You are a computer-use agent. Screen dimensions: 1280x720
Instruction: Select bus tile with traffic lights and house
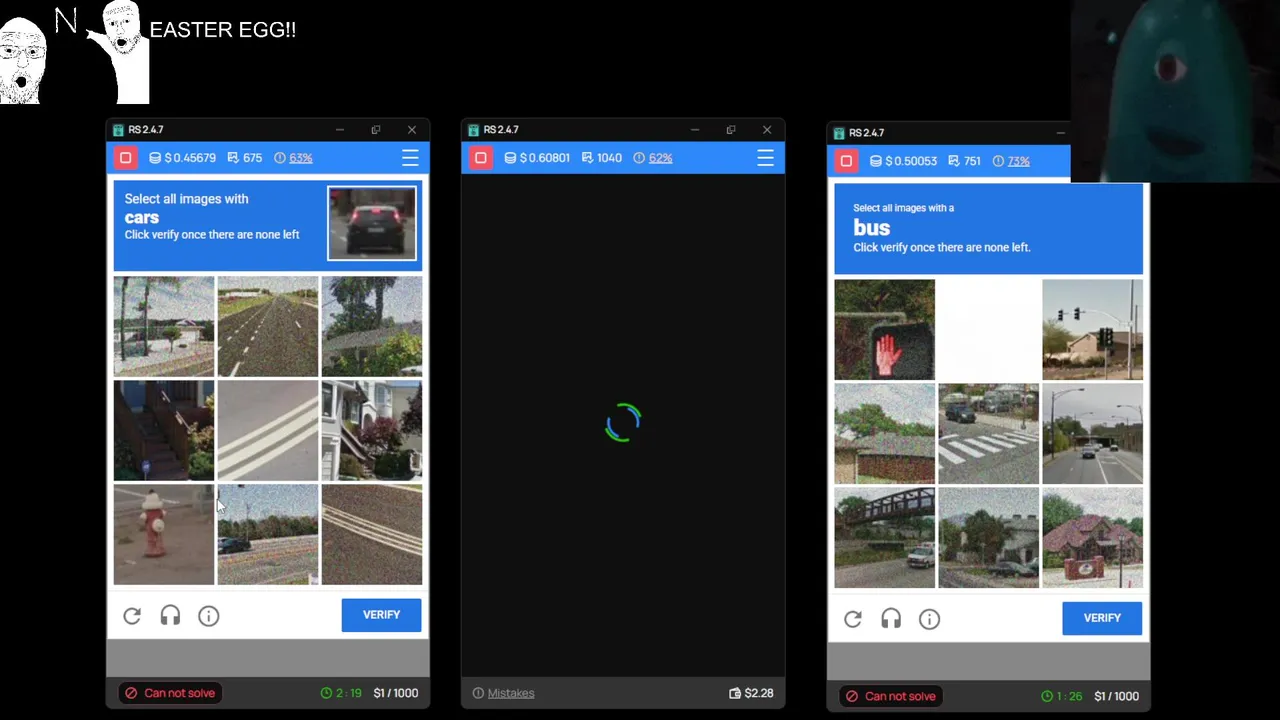[x=1093, y=330]
